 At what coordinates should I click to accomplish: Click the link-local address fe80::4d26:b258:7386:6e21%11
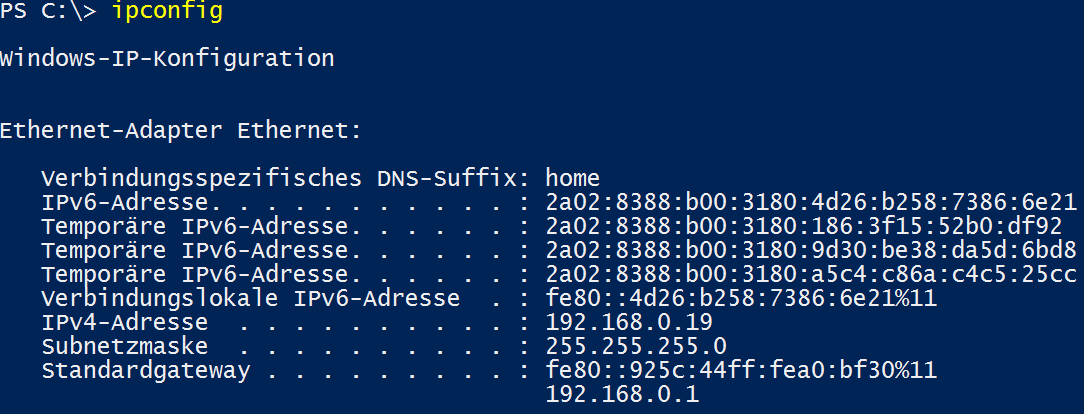741,299
